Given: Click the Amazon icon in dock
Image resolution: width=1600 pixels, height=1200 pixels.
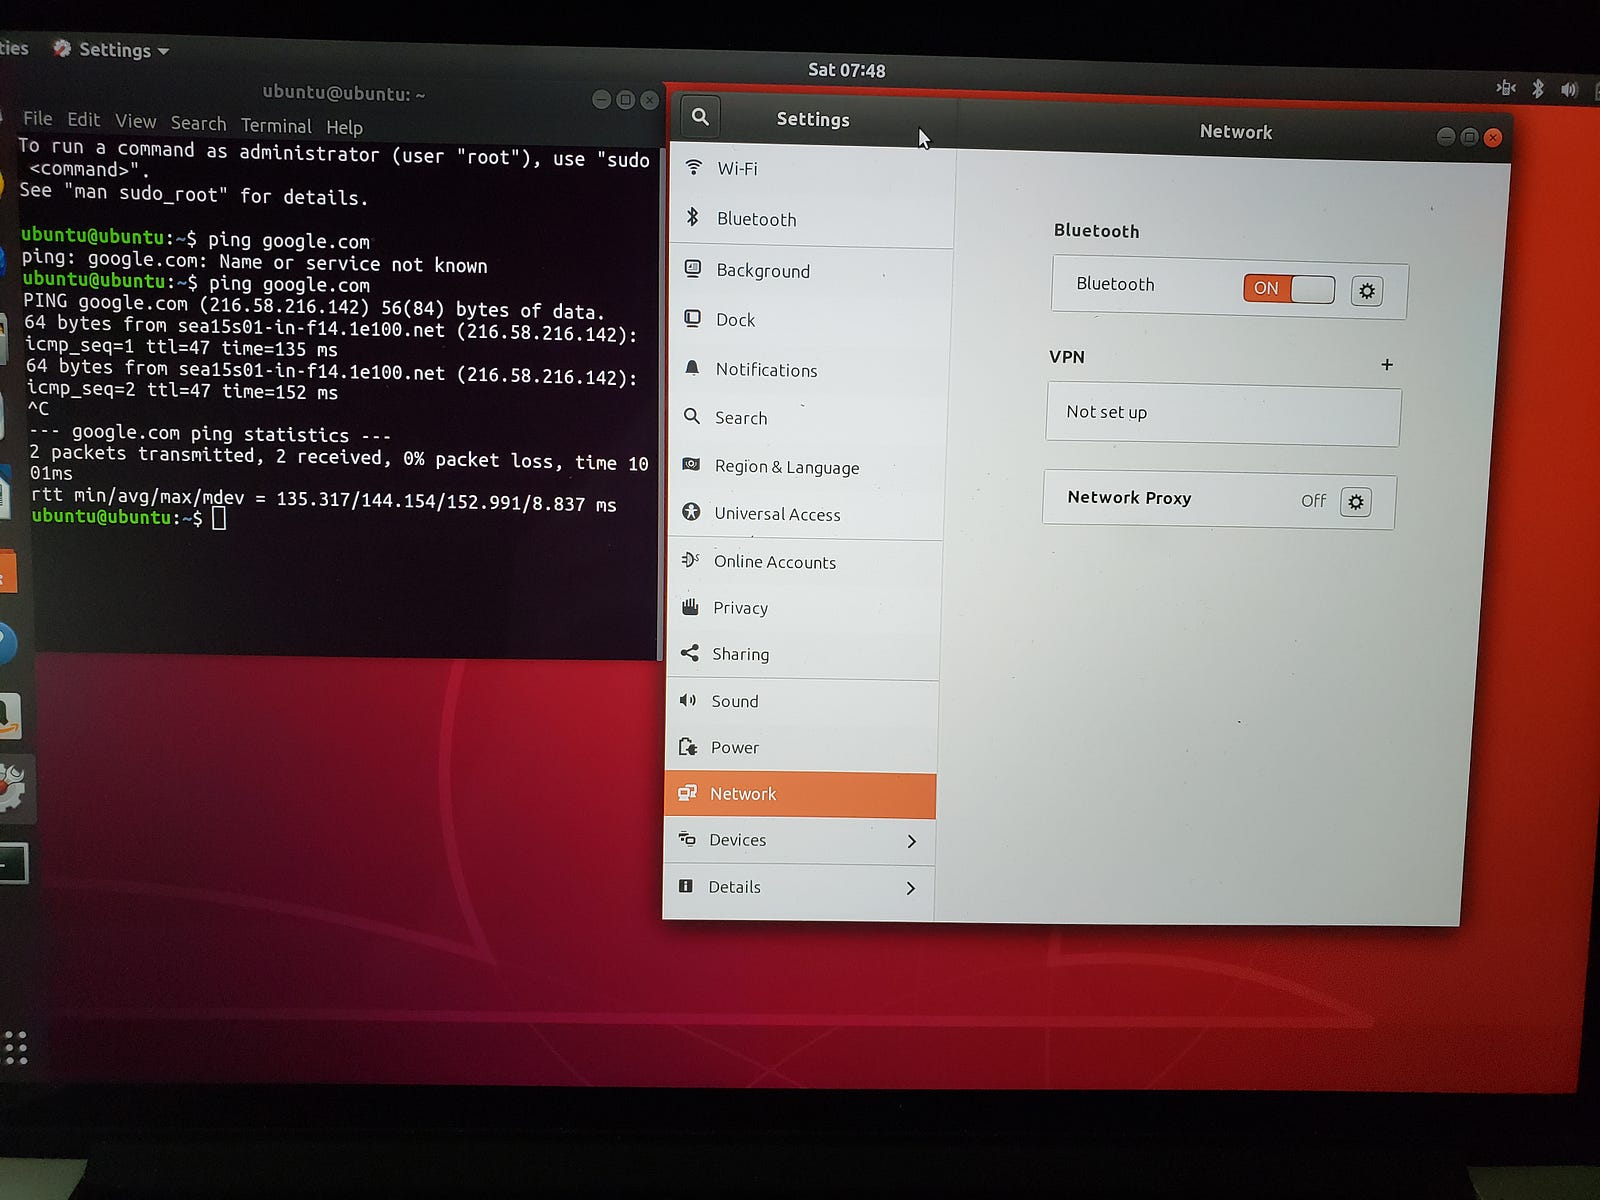Looking at the screenshot, I should tap(8, 715).
